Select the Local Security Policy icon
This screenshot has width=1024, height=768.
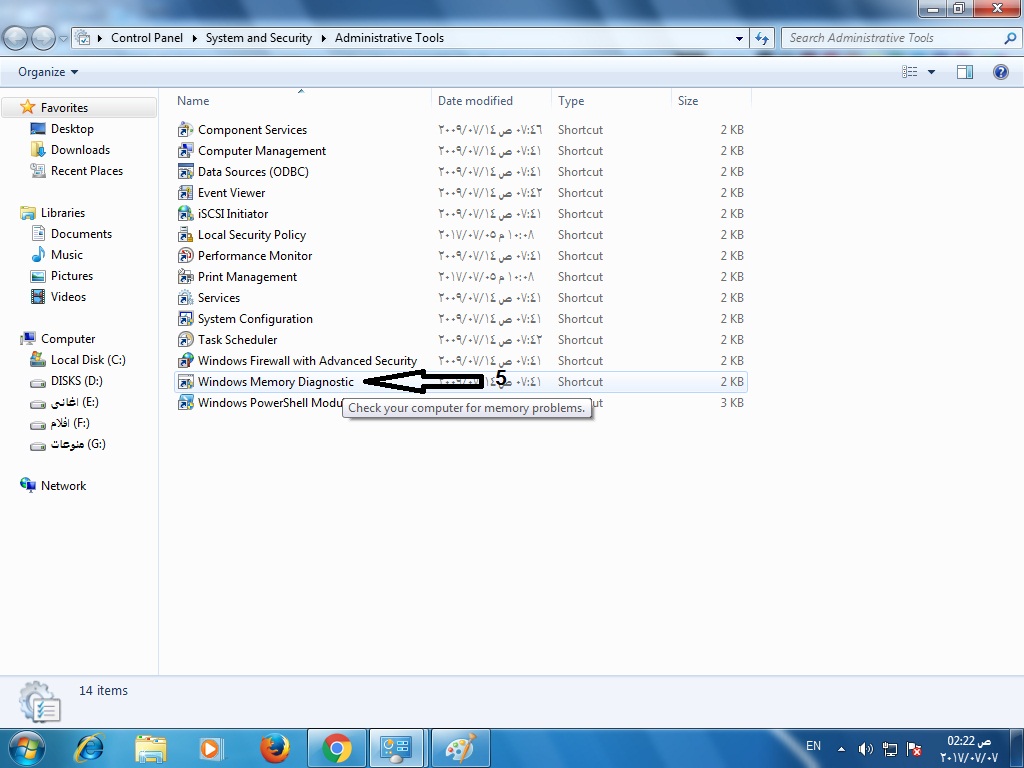185,234
